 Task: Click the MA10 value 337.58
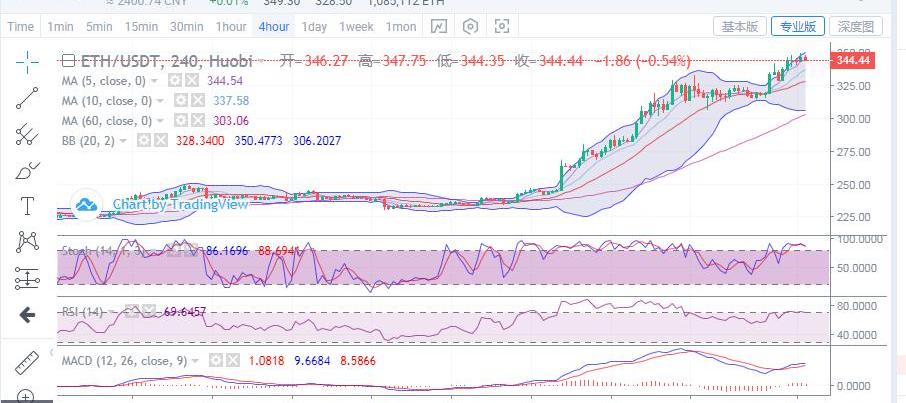(x=231, y=101)
